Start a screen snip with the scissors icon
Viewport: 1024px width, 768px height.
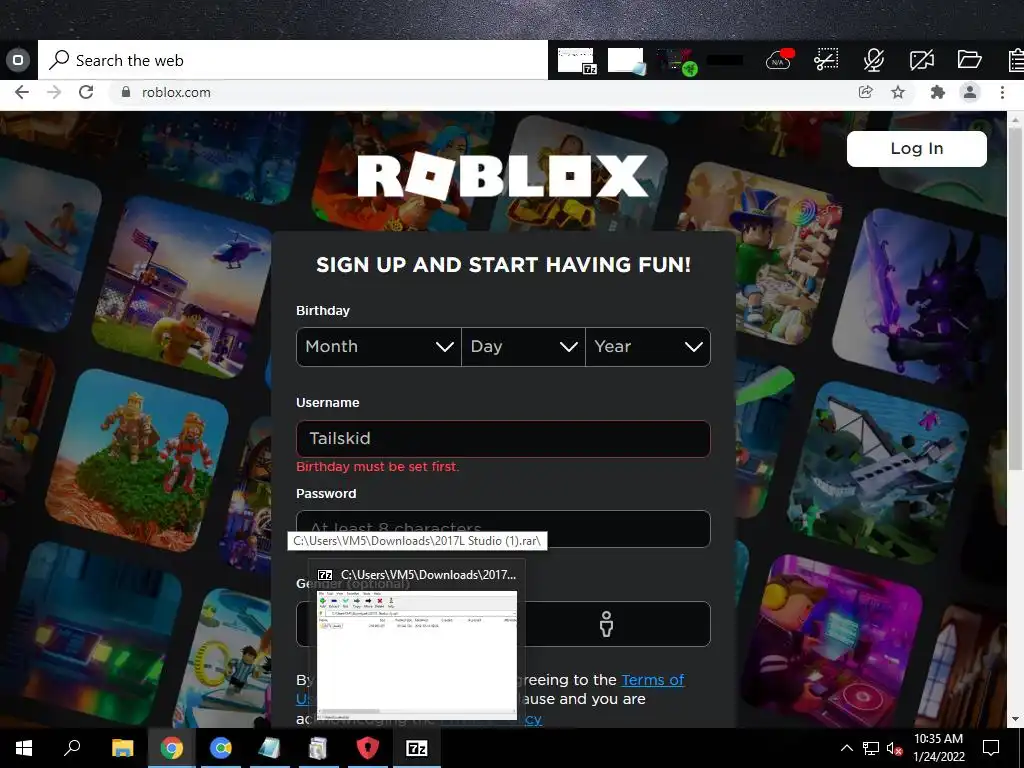coord(826,60)
